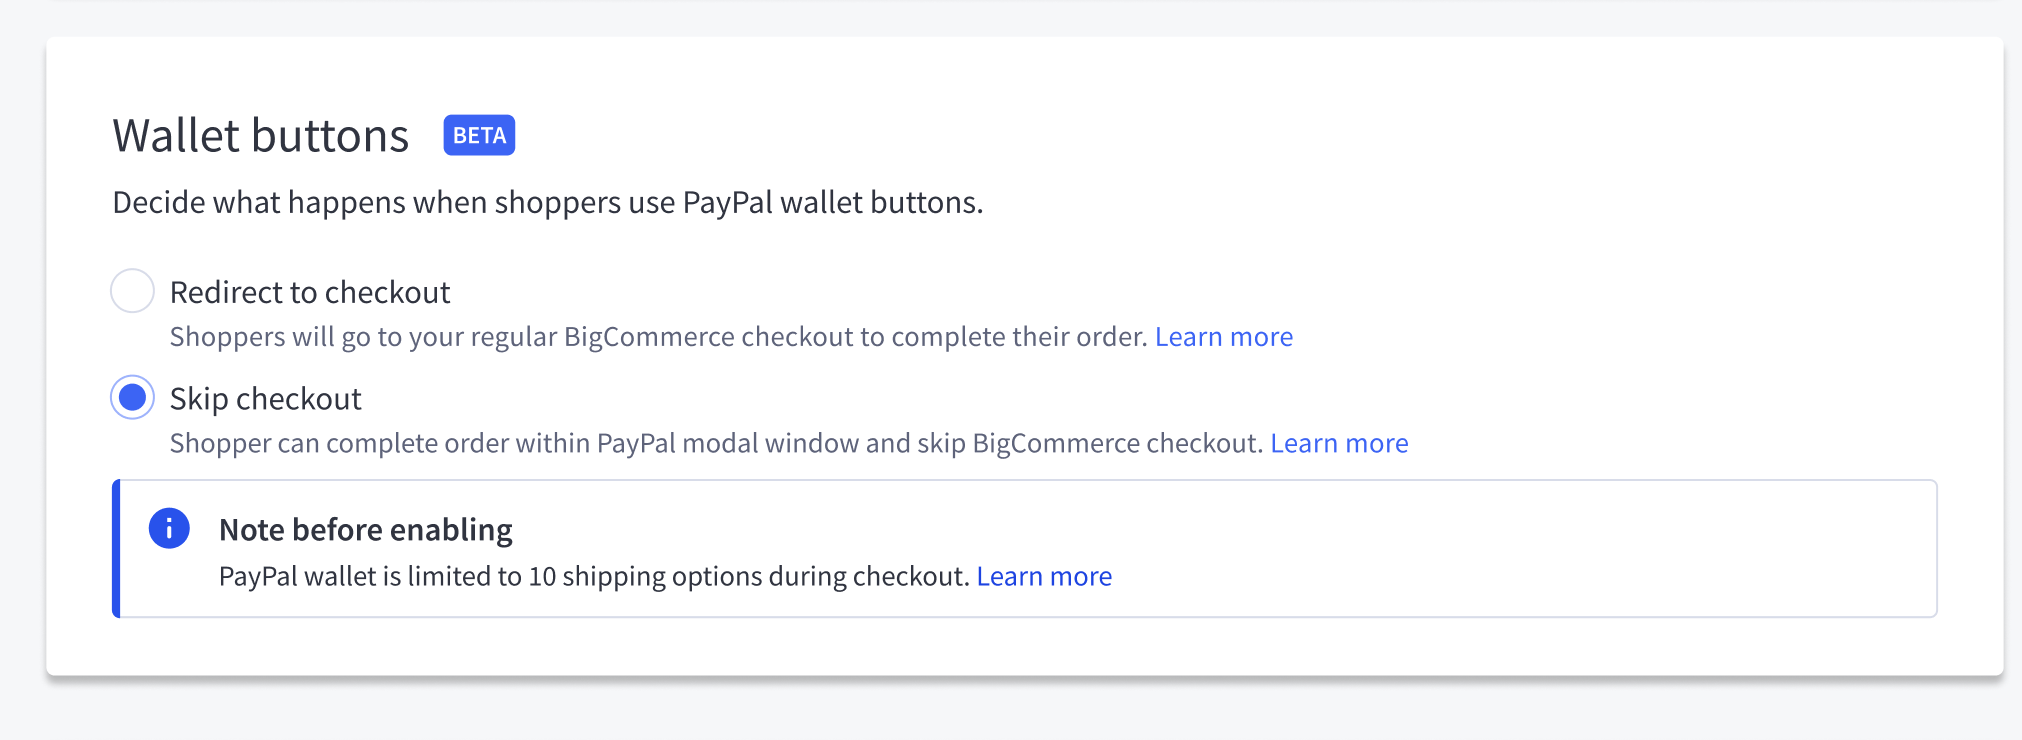Screen dimensions: 2022x740
Task: Click the PayPal wallet buttons description text
Action: pyautogui.click(x=547, y=202)
